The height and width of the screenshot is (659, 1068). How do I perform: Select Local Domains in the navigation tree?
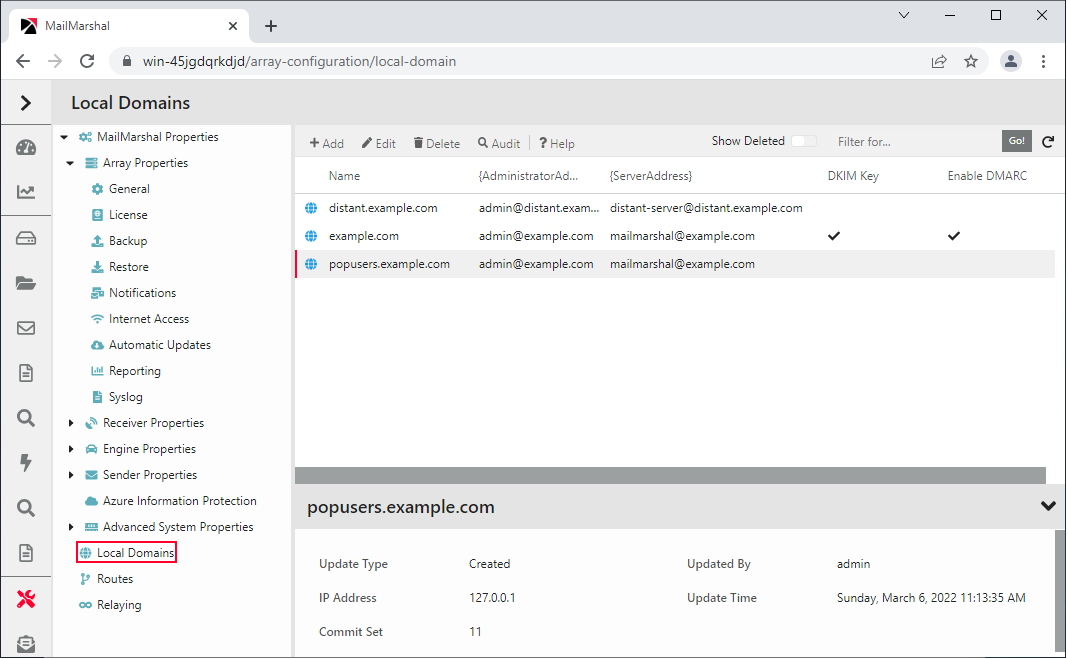126,552
